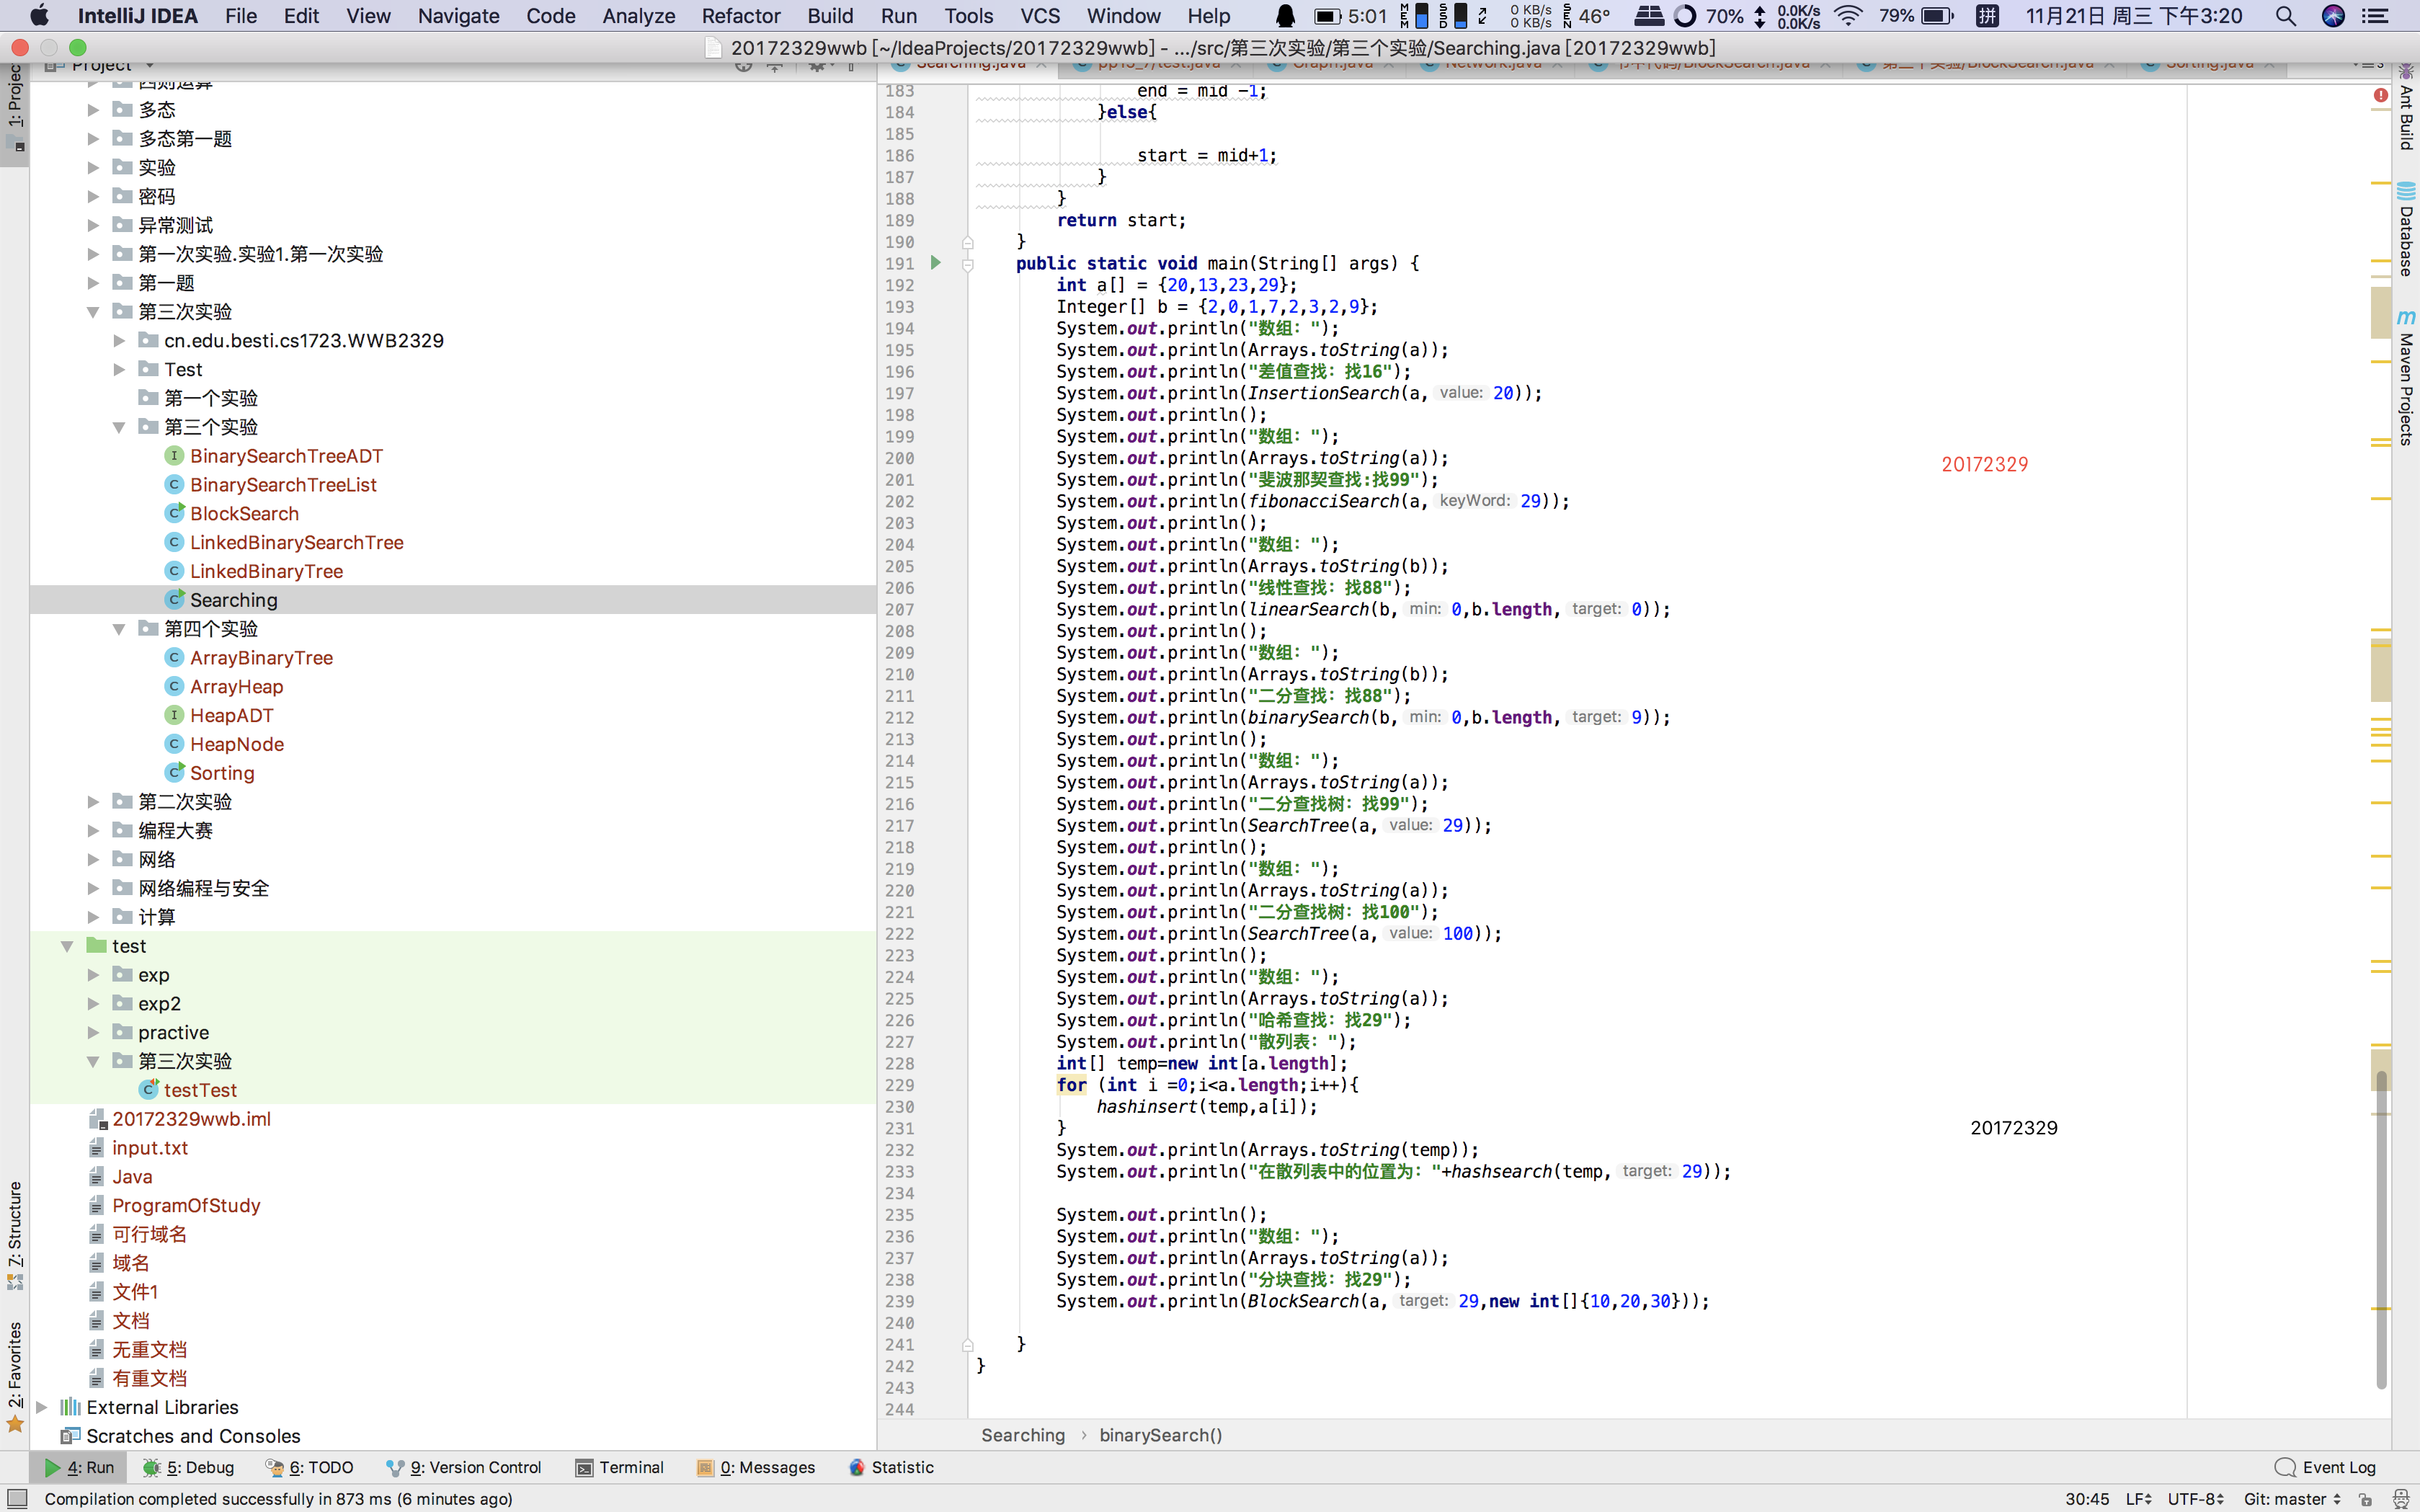Click the Siri icon in menu bar
Screen dimensions: 2420x1512
click(2333, 16)
